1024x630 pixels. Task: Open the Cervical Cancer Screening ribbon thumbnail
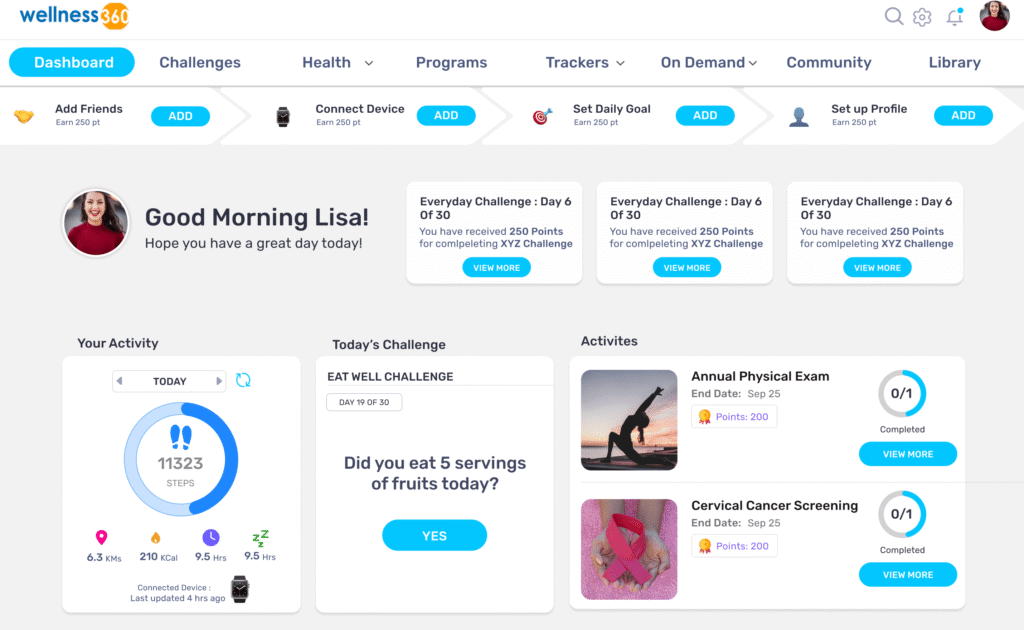coord(629,549)
